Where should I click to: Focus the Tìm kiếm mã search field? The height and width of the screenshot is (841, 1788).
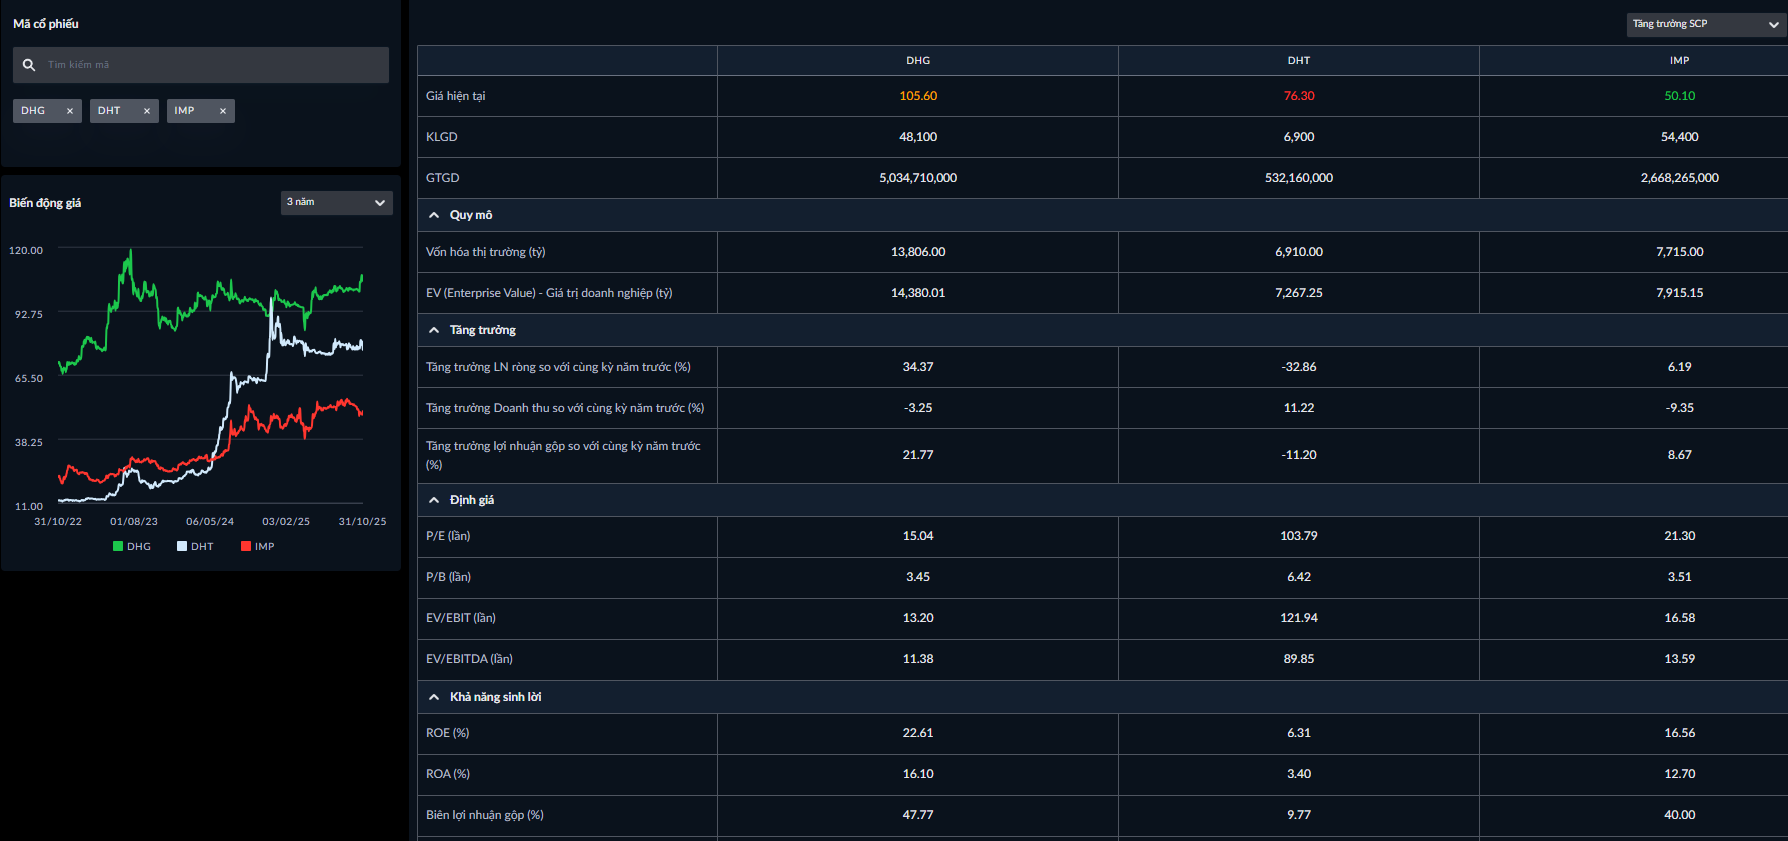[210, 65]
